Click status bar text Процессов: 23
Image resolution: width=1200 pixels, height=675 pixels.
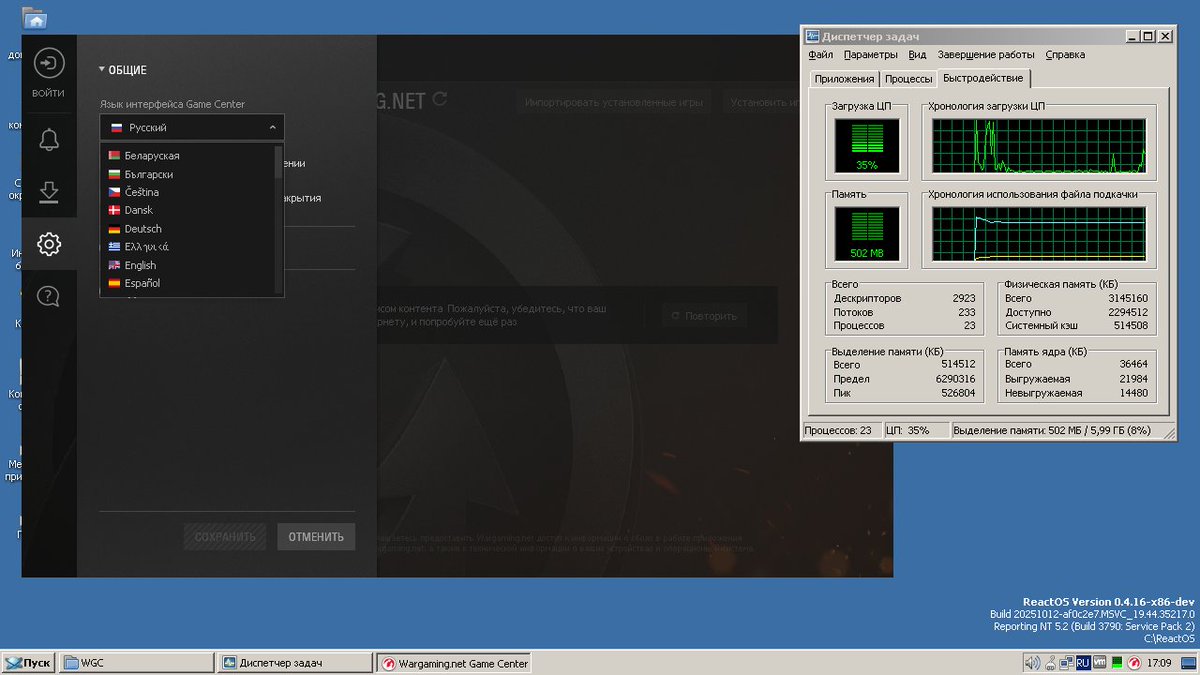click(839, 430)
